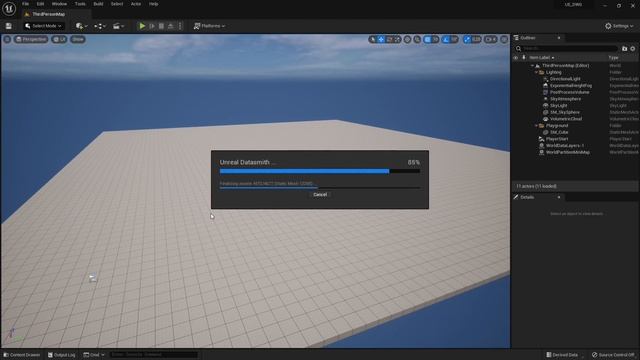Viewport: 640px width, 360px height.
Task: Open the Tools menu
Action: tap(80, 4)
